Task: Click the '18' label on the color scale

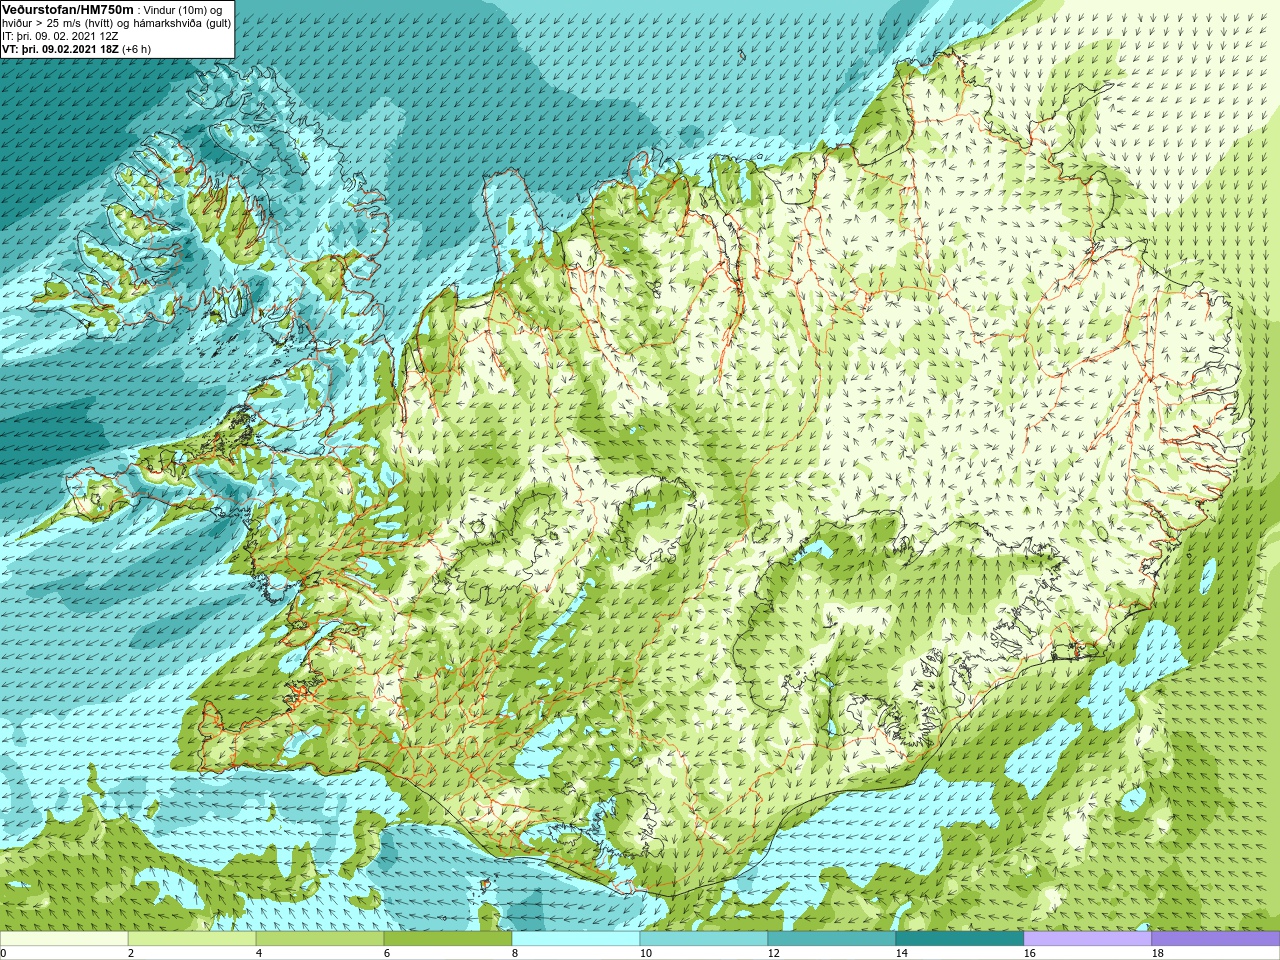Action: pos(1157,953)
